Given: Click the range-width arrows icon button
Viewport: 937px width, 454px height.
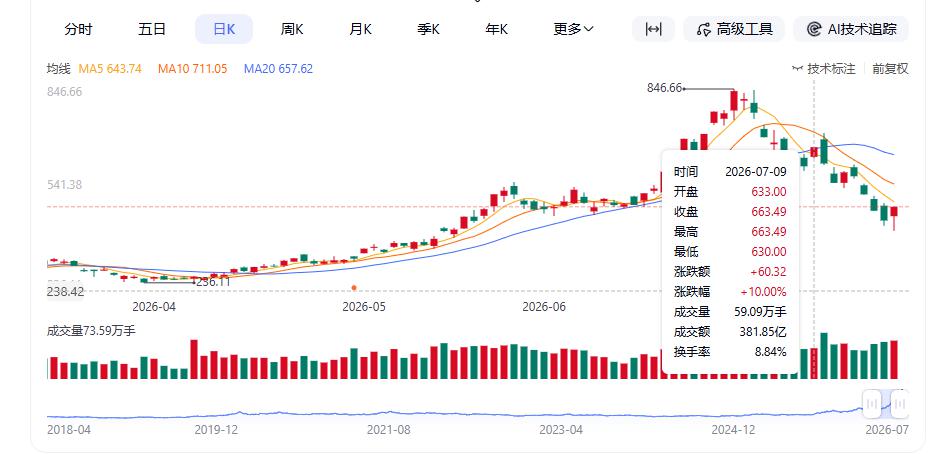Looking at the screenshot, I should click(x=653, y=29).
